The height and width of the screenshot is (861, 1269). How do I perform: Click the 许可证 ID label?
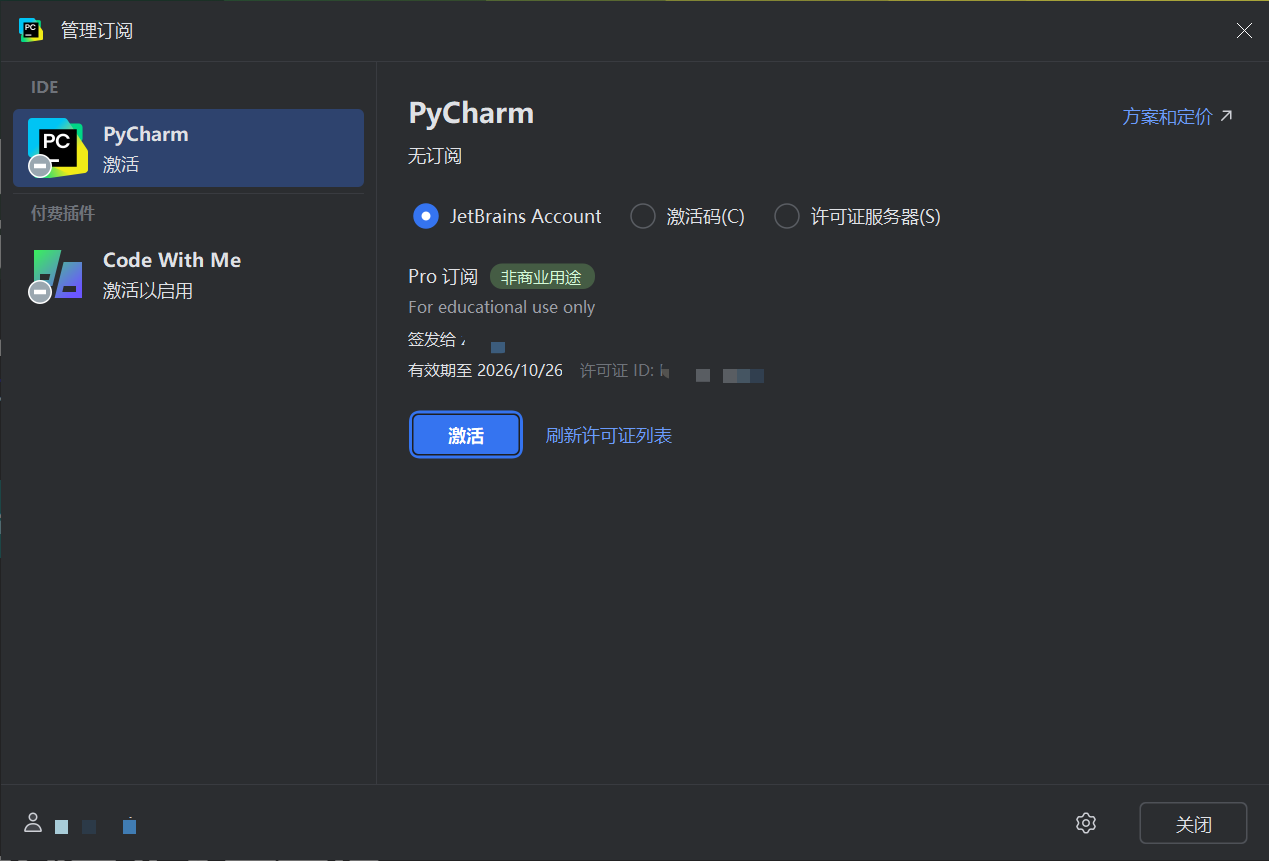[x=617, y=371]
